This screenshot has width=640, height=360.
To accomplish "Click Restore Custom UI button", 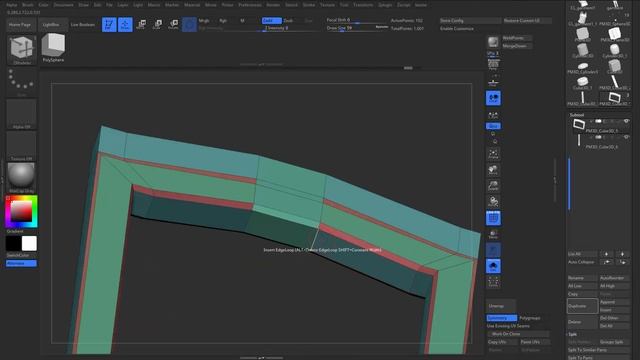I will click(527, 20).
